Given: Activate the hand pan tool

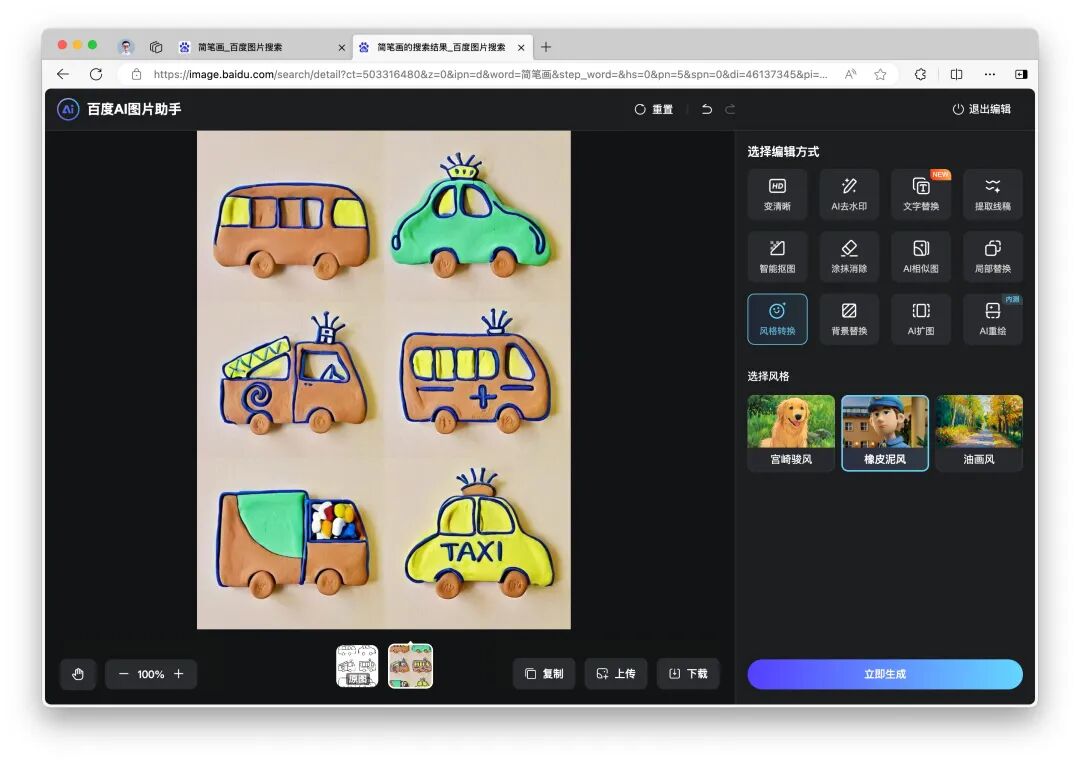Looking at the screenshot, I should 78,674.
